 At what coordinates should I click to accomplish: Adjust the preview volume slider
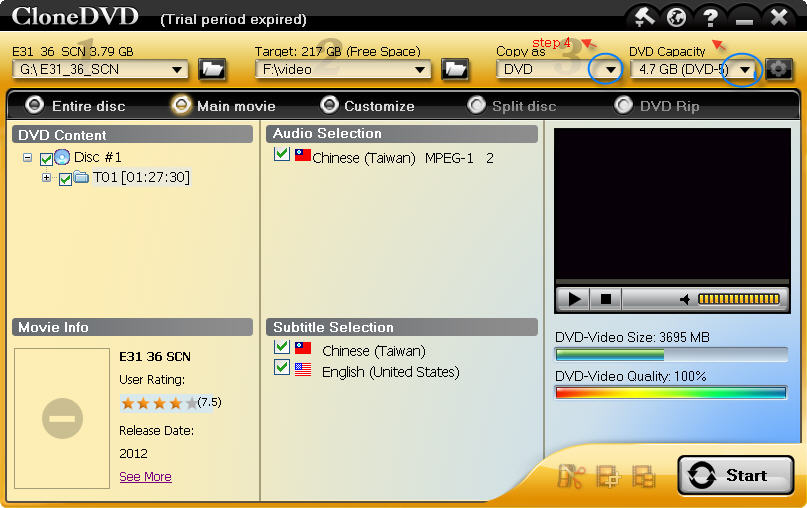click(739, 299)
